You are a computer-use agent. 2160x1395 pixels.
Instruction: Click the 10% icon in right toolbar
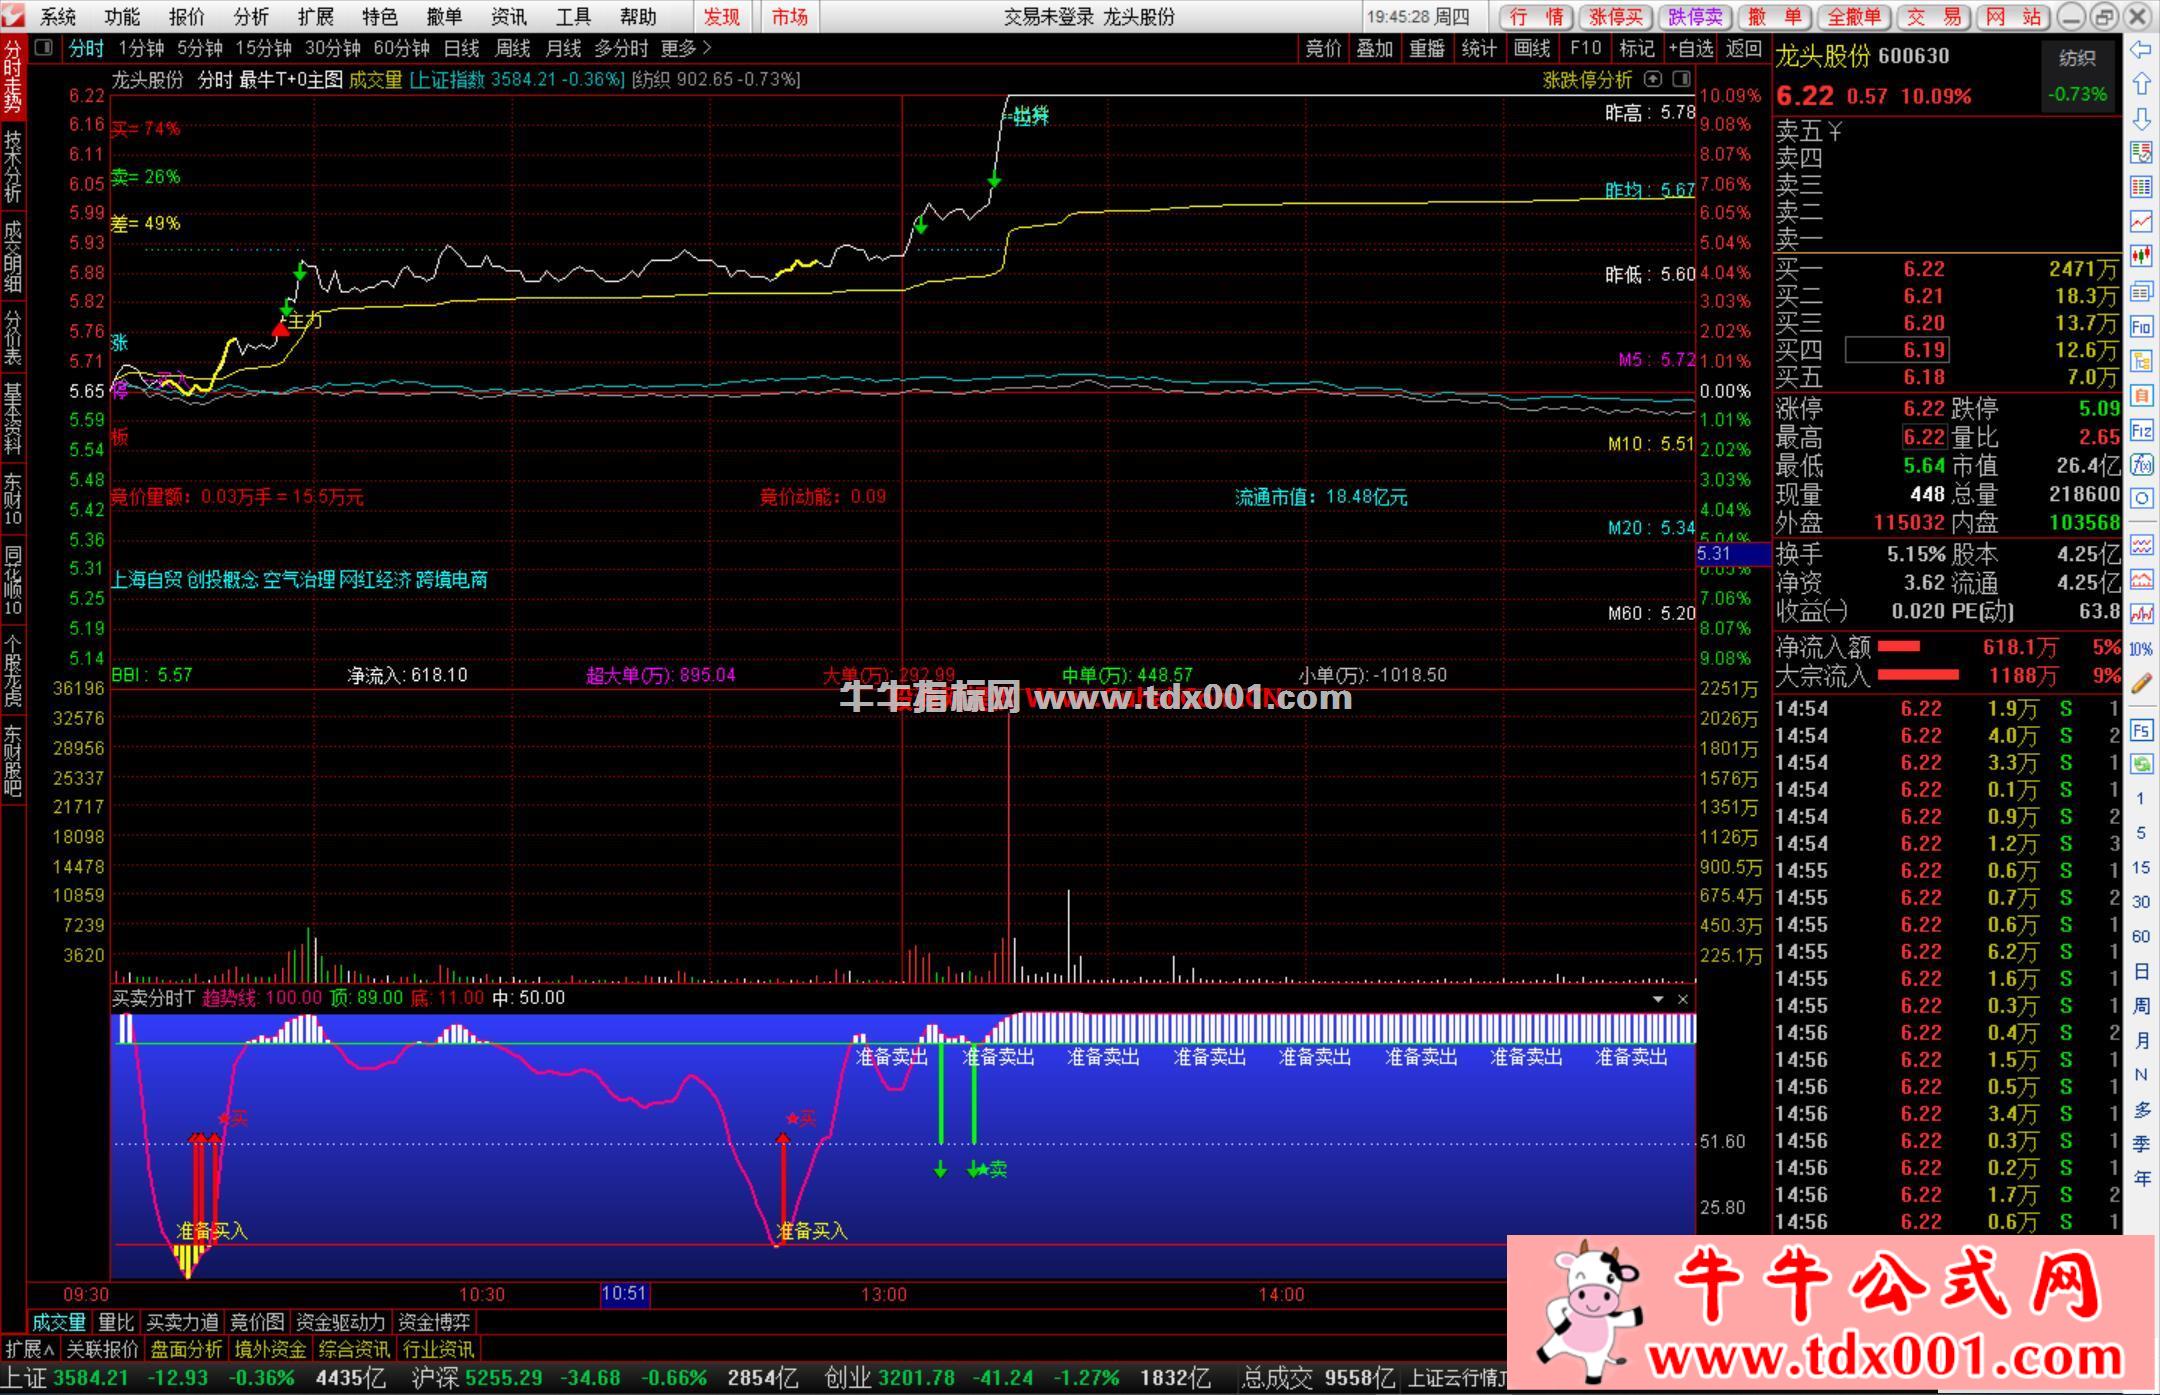tap(2141, 649)
